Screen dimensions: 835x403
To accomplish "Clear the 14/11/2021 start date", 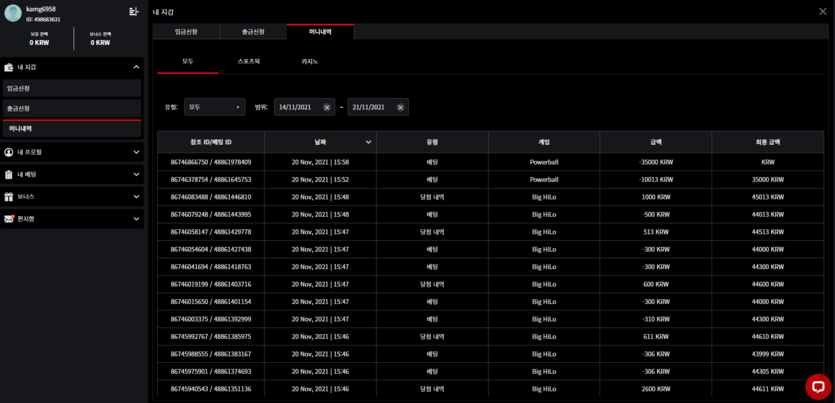I will [327, 107].
